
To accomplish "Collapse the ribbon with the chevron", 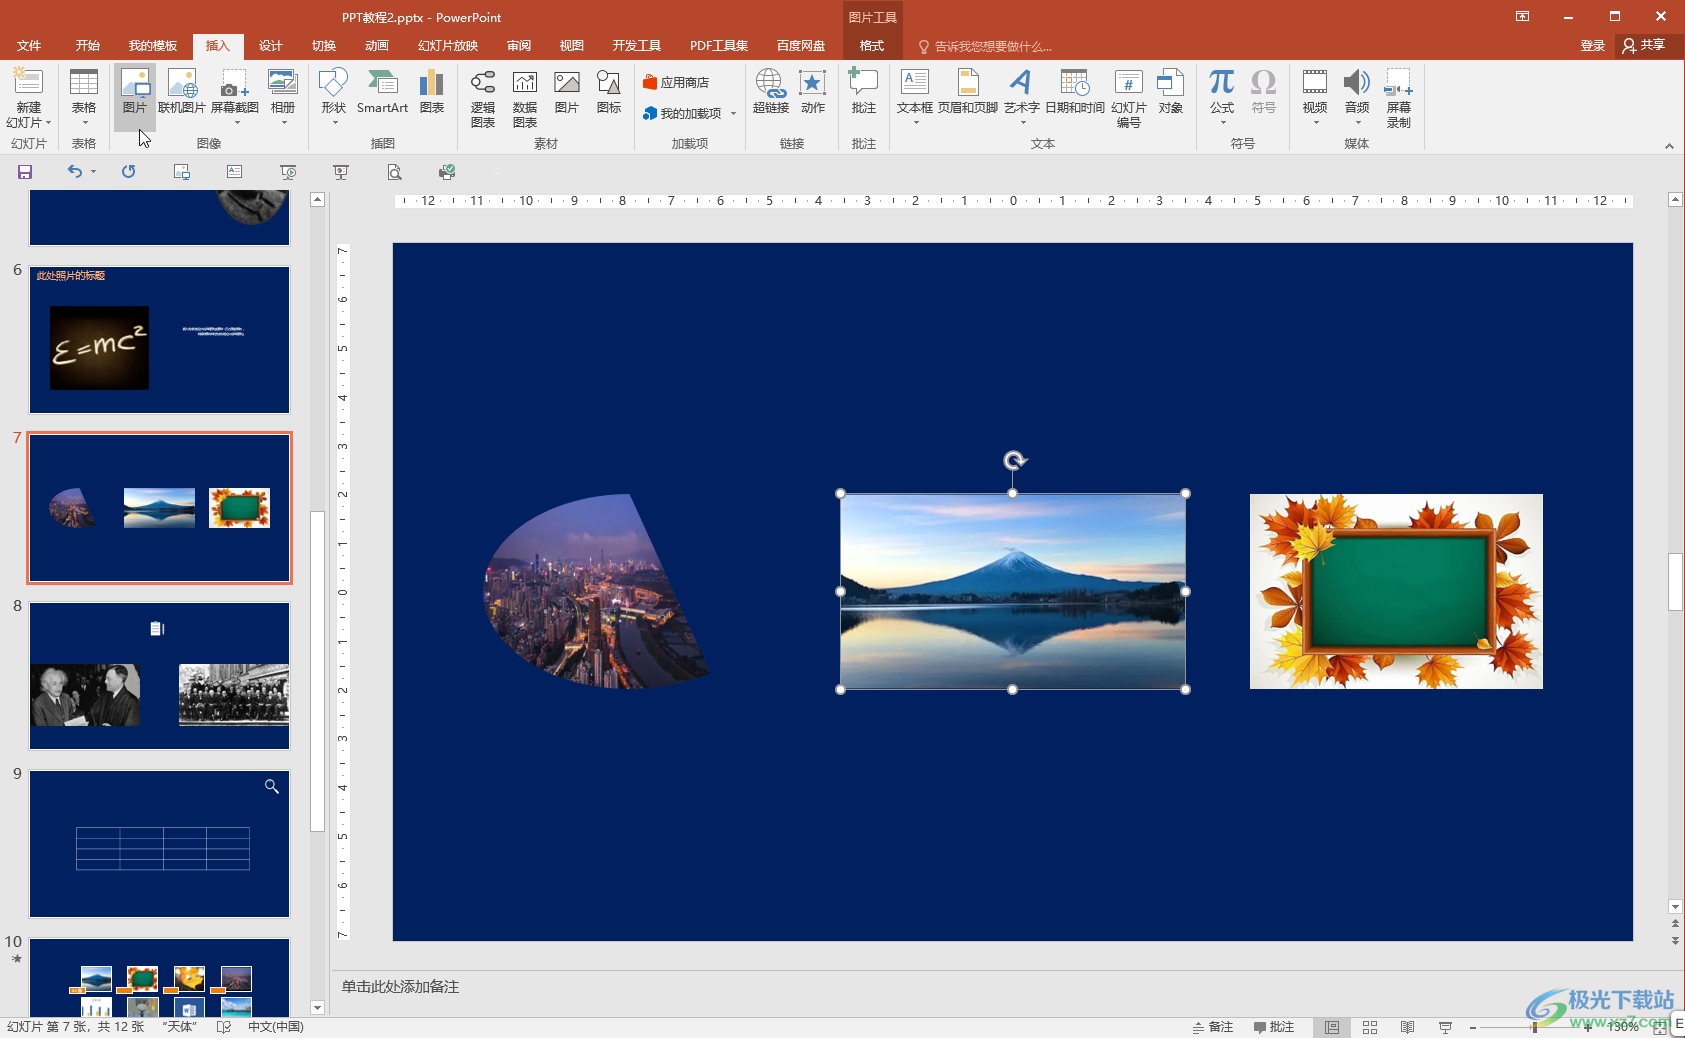I will (1668, 146).
